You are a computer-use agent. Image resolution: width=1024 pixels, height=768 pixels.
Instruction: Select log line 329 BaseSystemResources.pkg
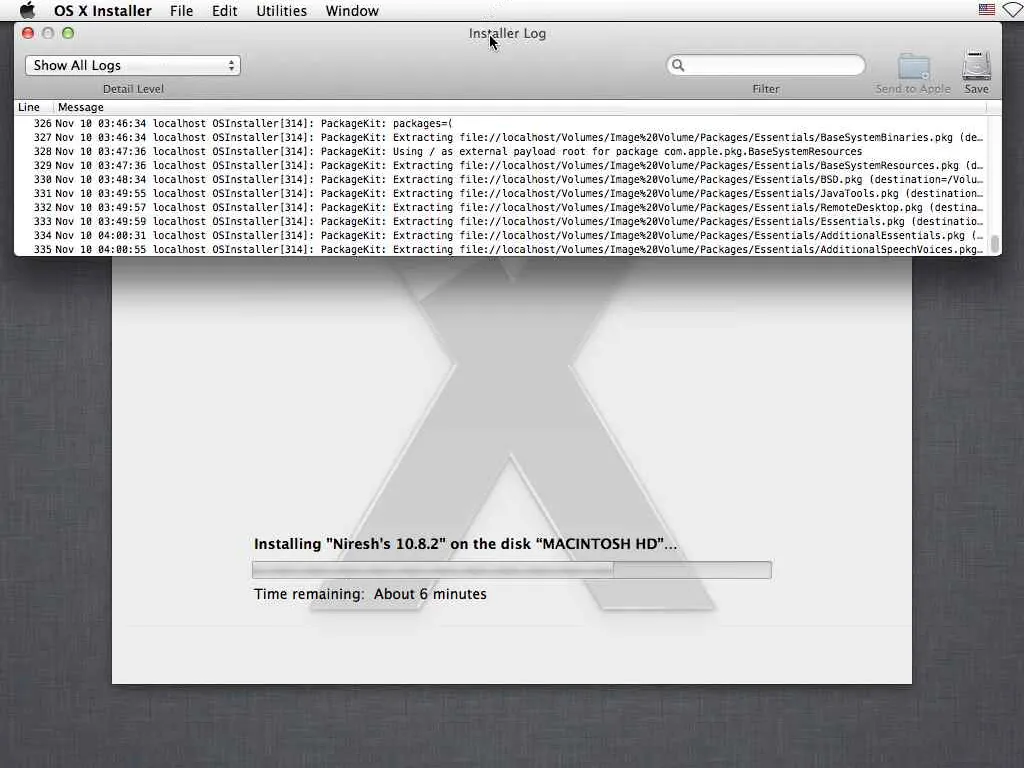(500, 165)
